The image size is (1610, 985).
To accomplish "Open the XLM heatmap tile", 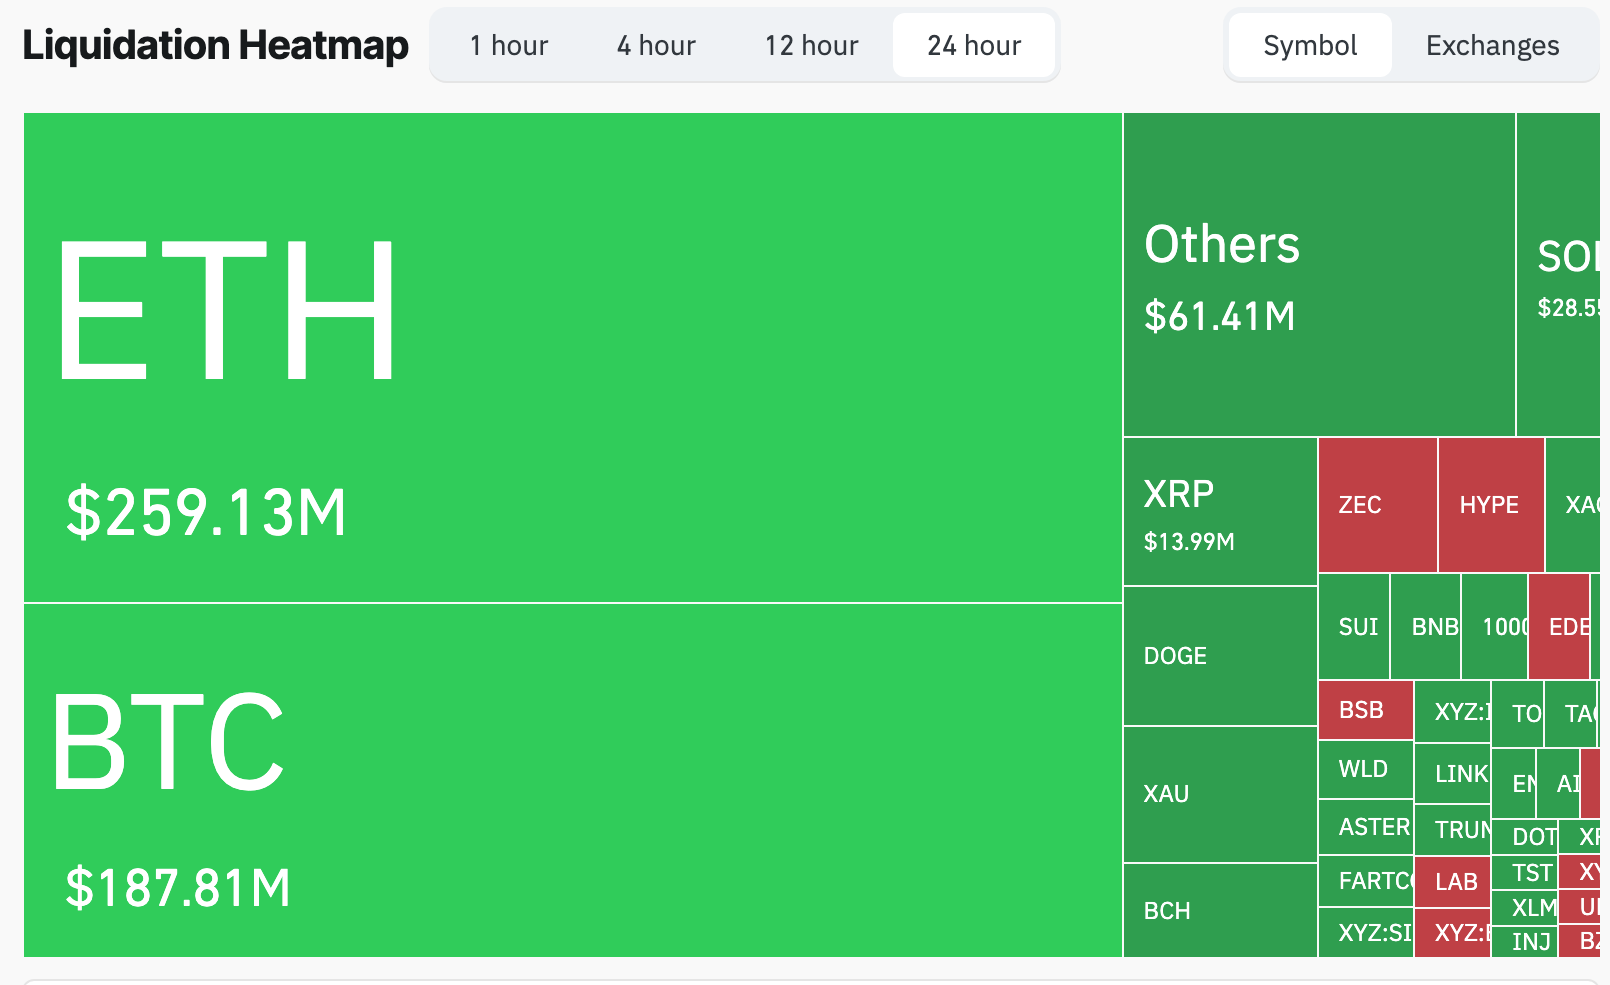I will coord(1525,908).
